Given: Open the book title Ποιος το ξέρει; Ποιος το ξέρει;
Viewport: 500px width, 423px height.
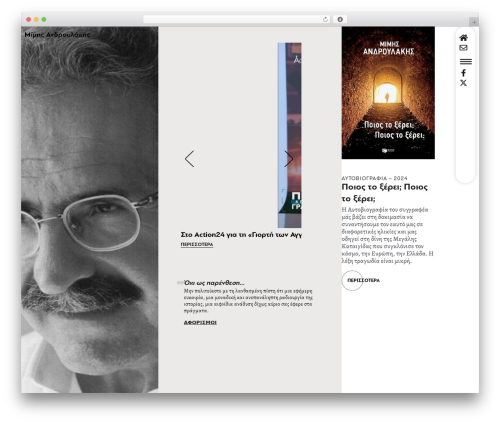Looking at the screenshot, I should point(385,193).
